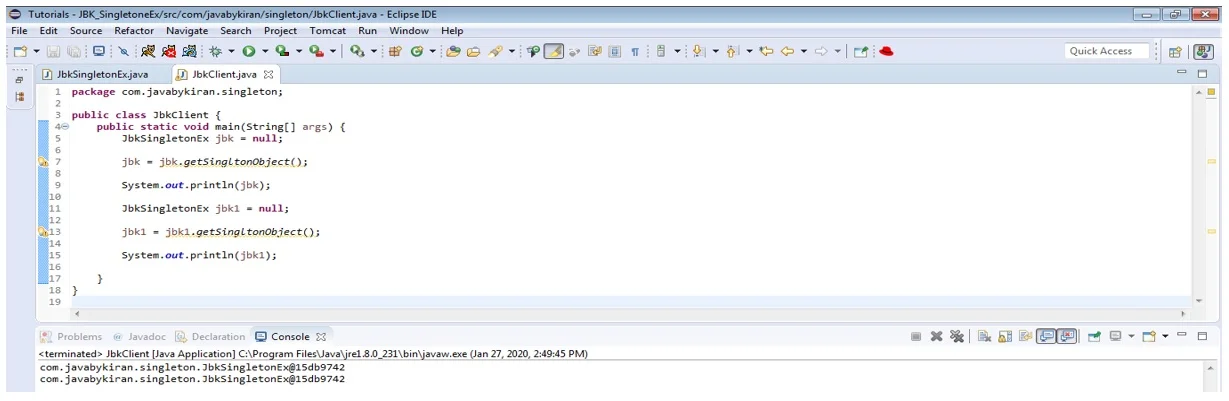Screen dimensions: 1229x401
Task: Toggle Mark Occurrences highlighter button
Action: [553, 51]
